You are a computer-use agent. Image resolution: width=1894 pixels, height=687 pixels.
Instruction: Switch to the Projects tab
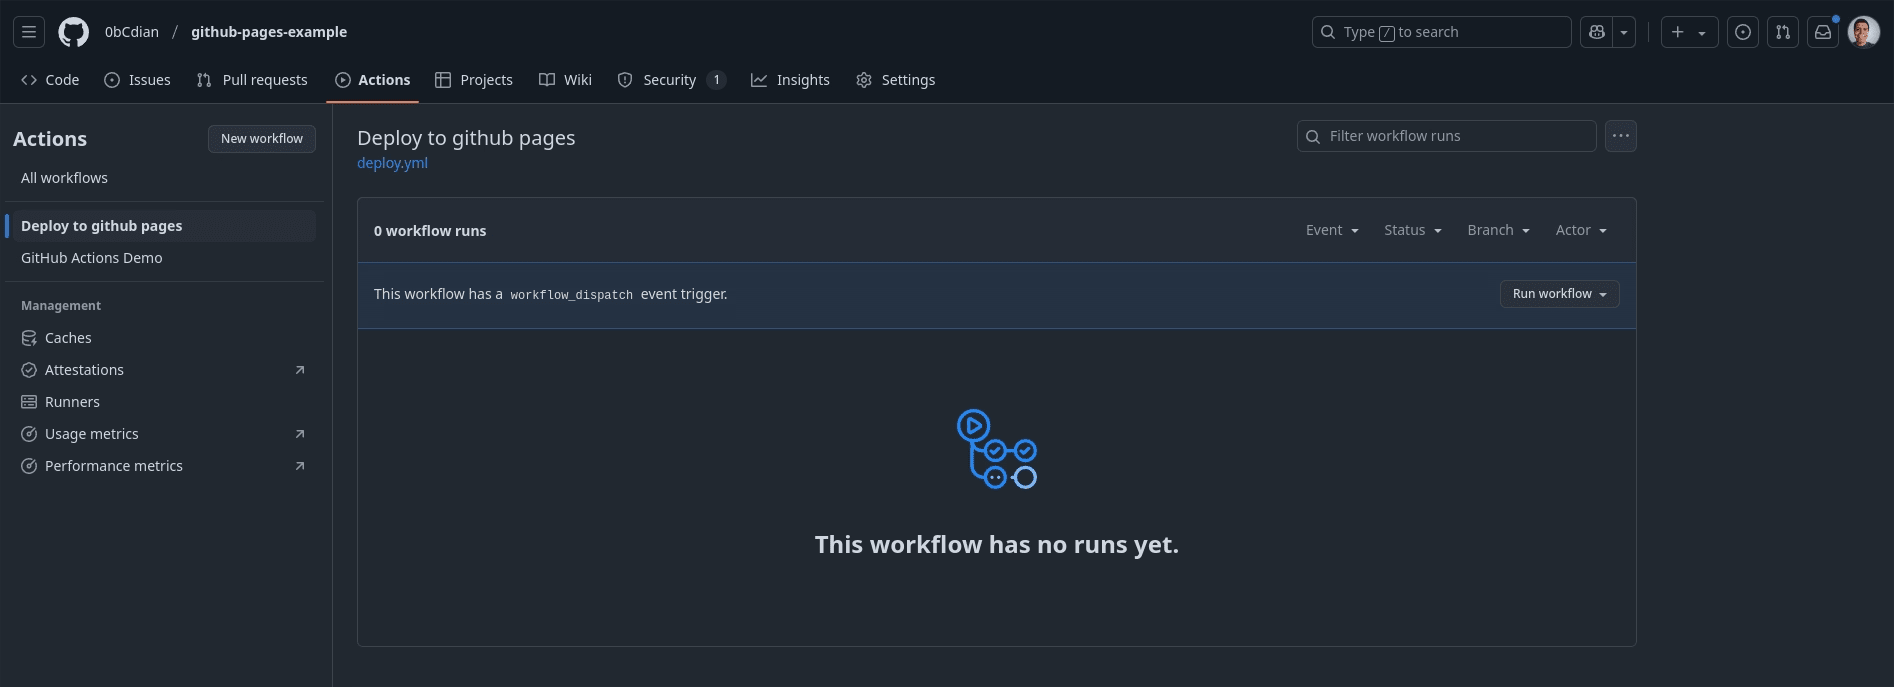click(474, 80)
